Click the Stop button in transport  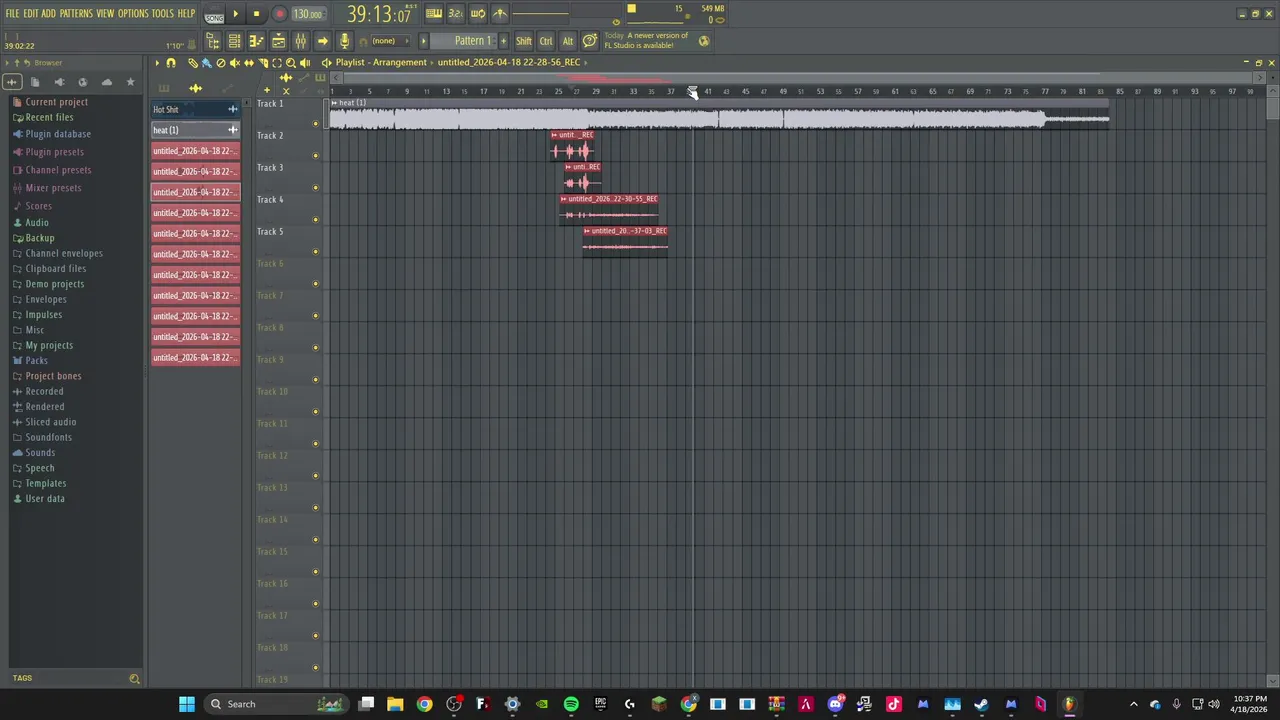pos(256,14)
